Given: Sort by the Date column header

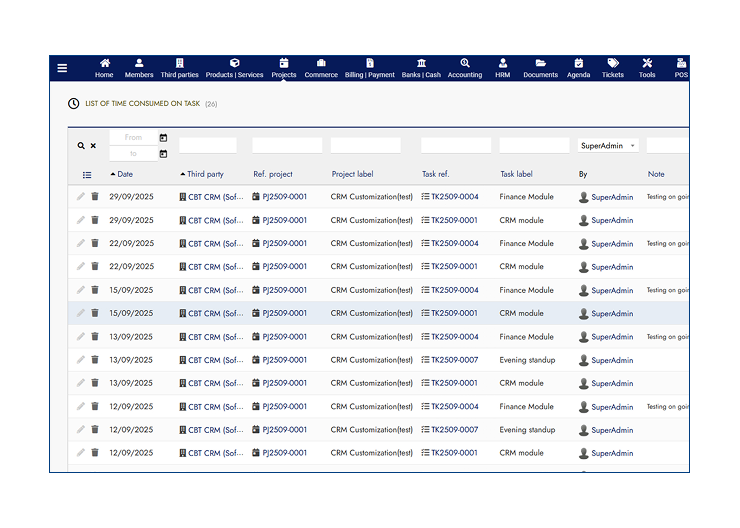Looking at the screenshot, I should tap(125, 174).
